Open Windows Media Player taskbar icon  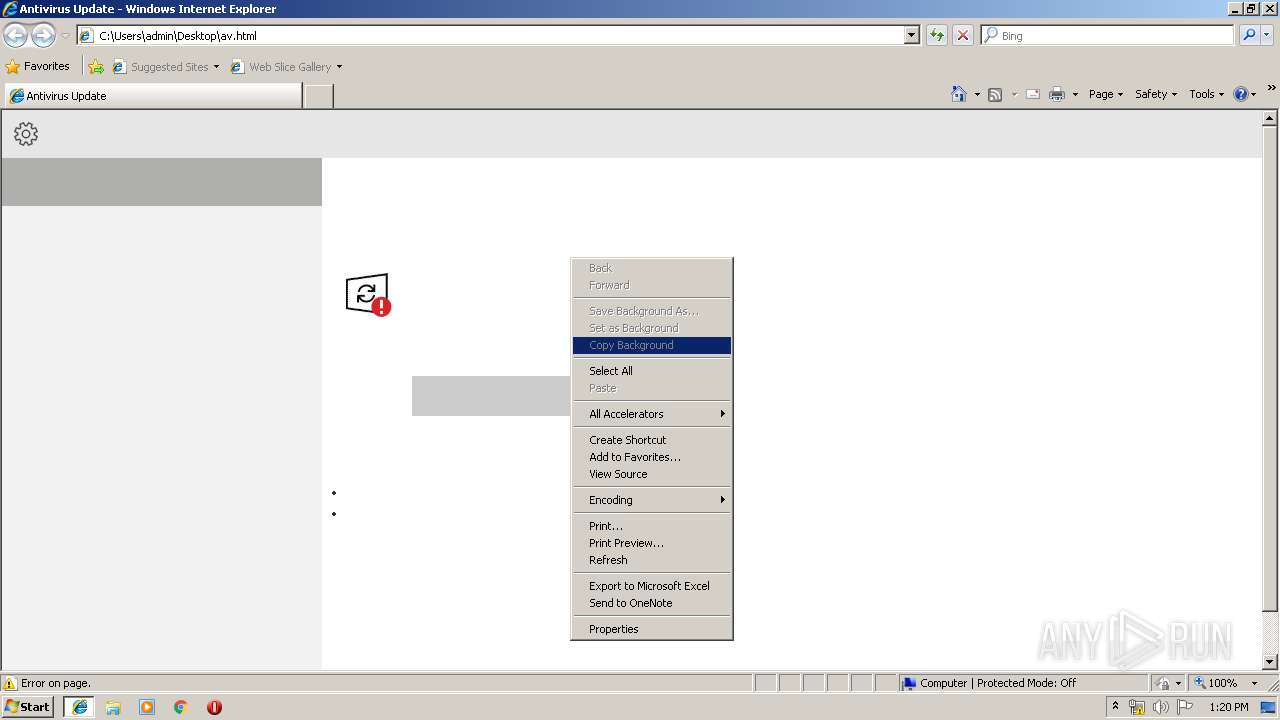pyautogui.click(x=147, y=707)
